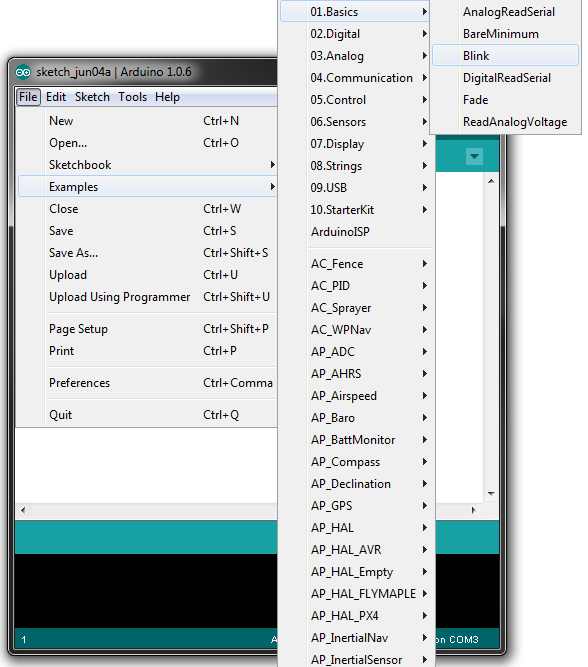Click vertical scrollbar up arrow
This screenshot has height=667, width=588.
tap(491, 181)
